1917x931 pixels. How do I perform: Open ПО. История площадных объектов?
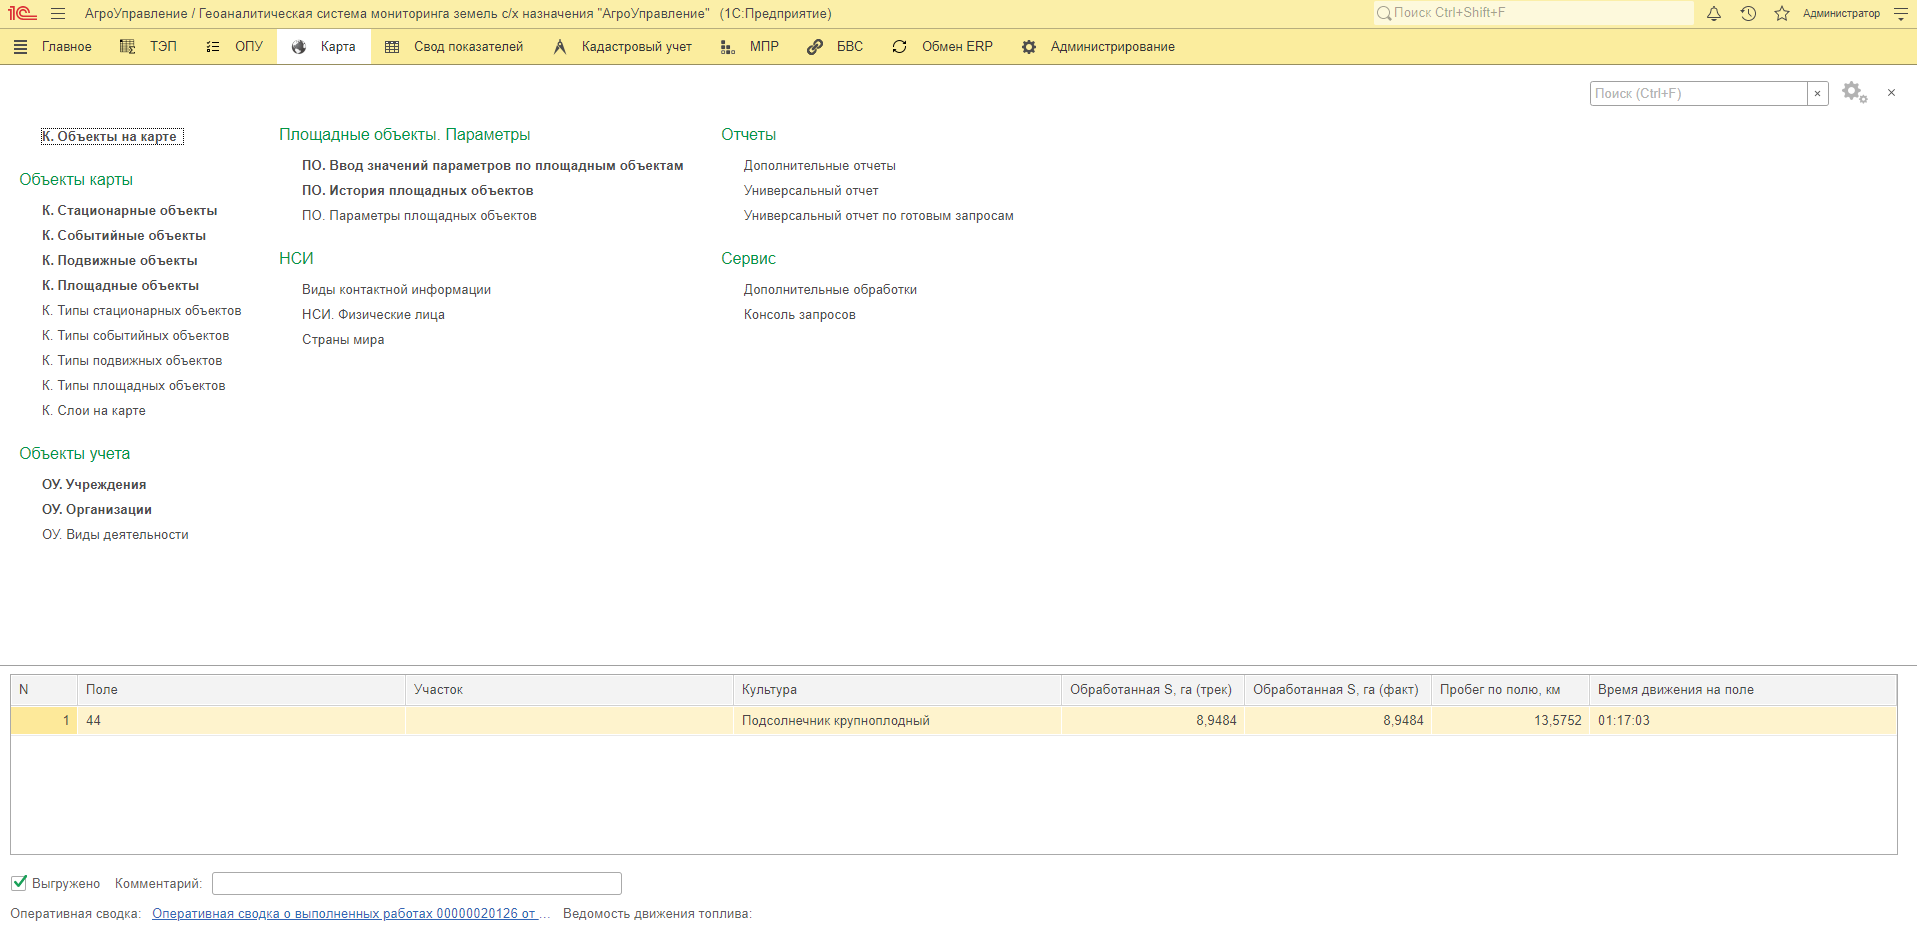[418, 191]
